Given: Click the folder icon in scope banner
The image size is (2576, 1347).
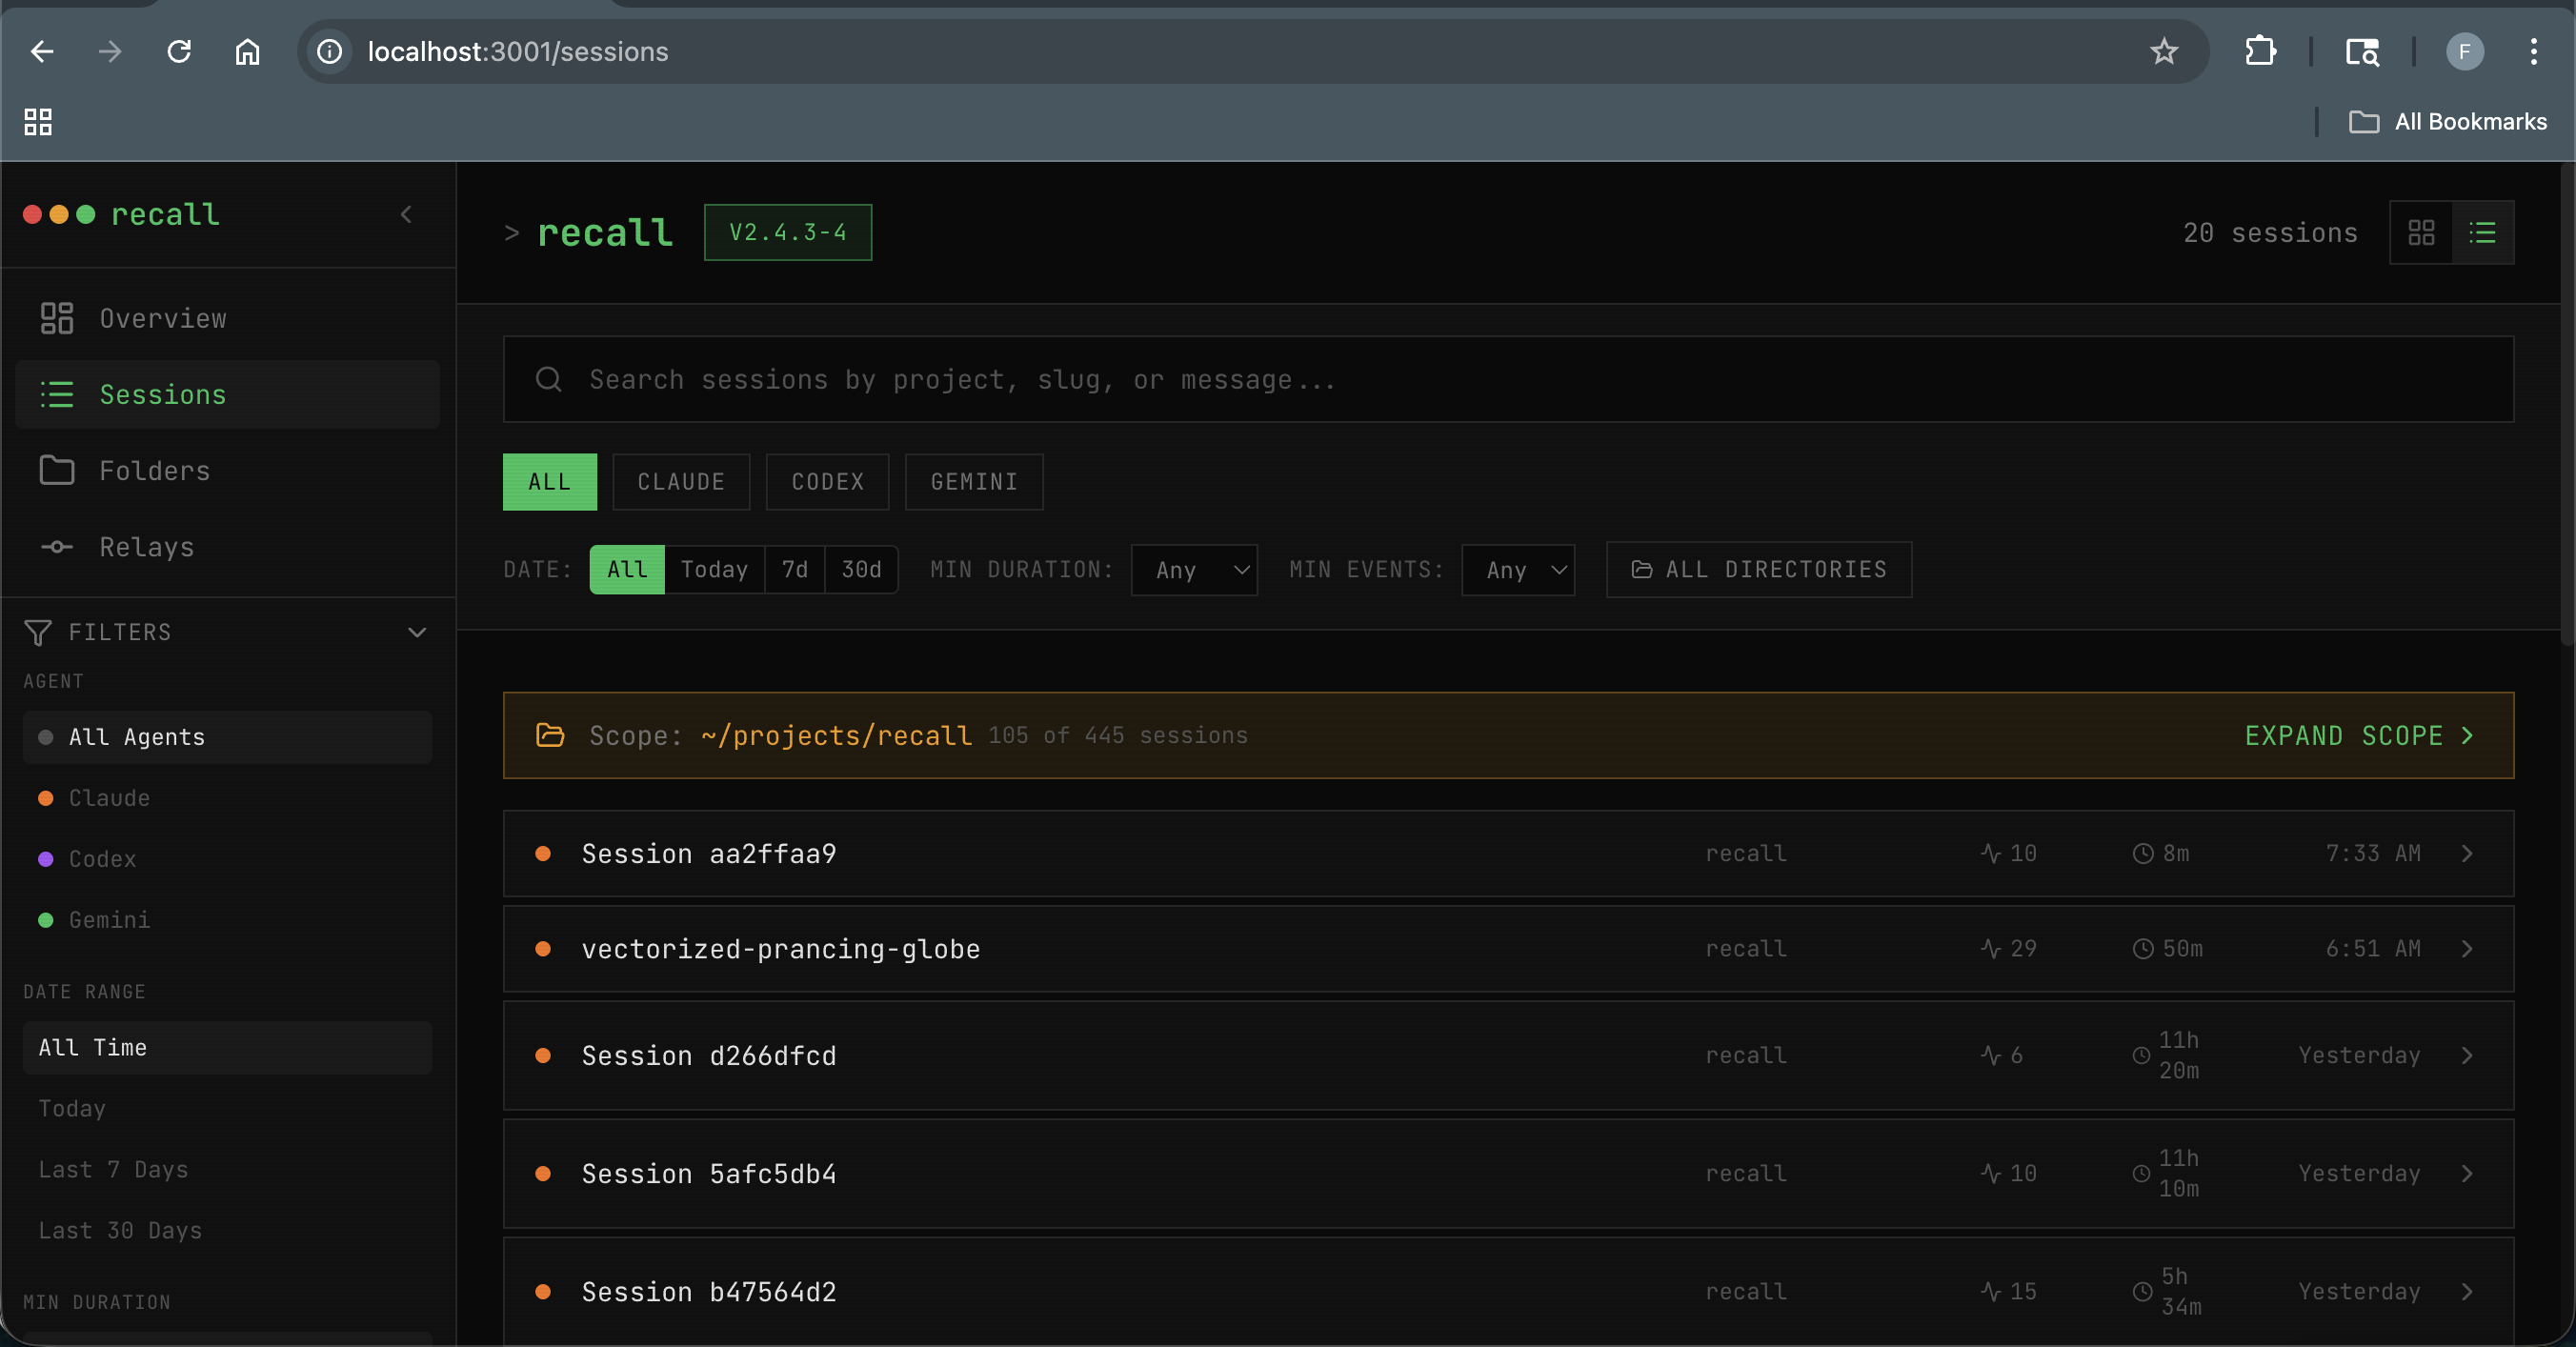Looking at the screenshot, I should point(551,736).
